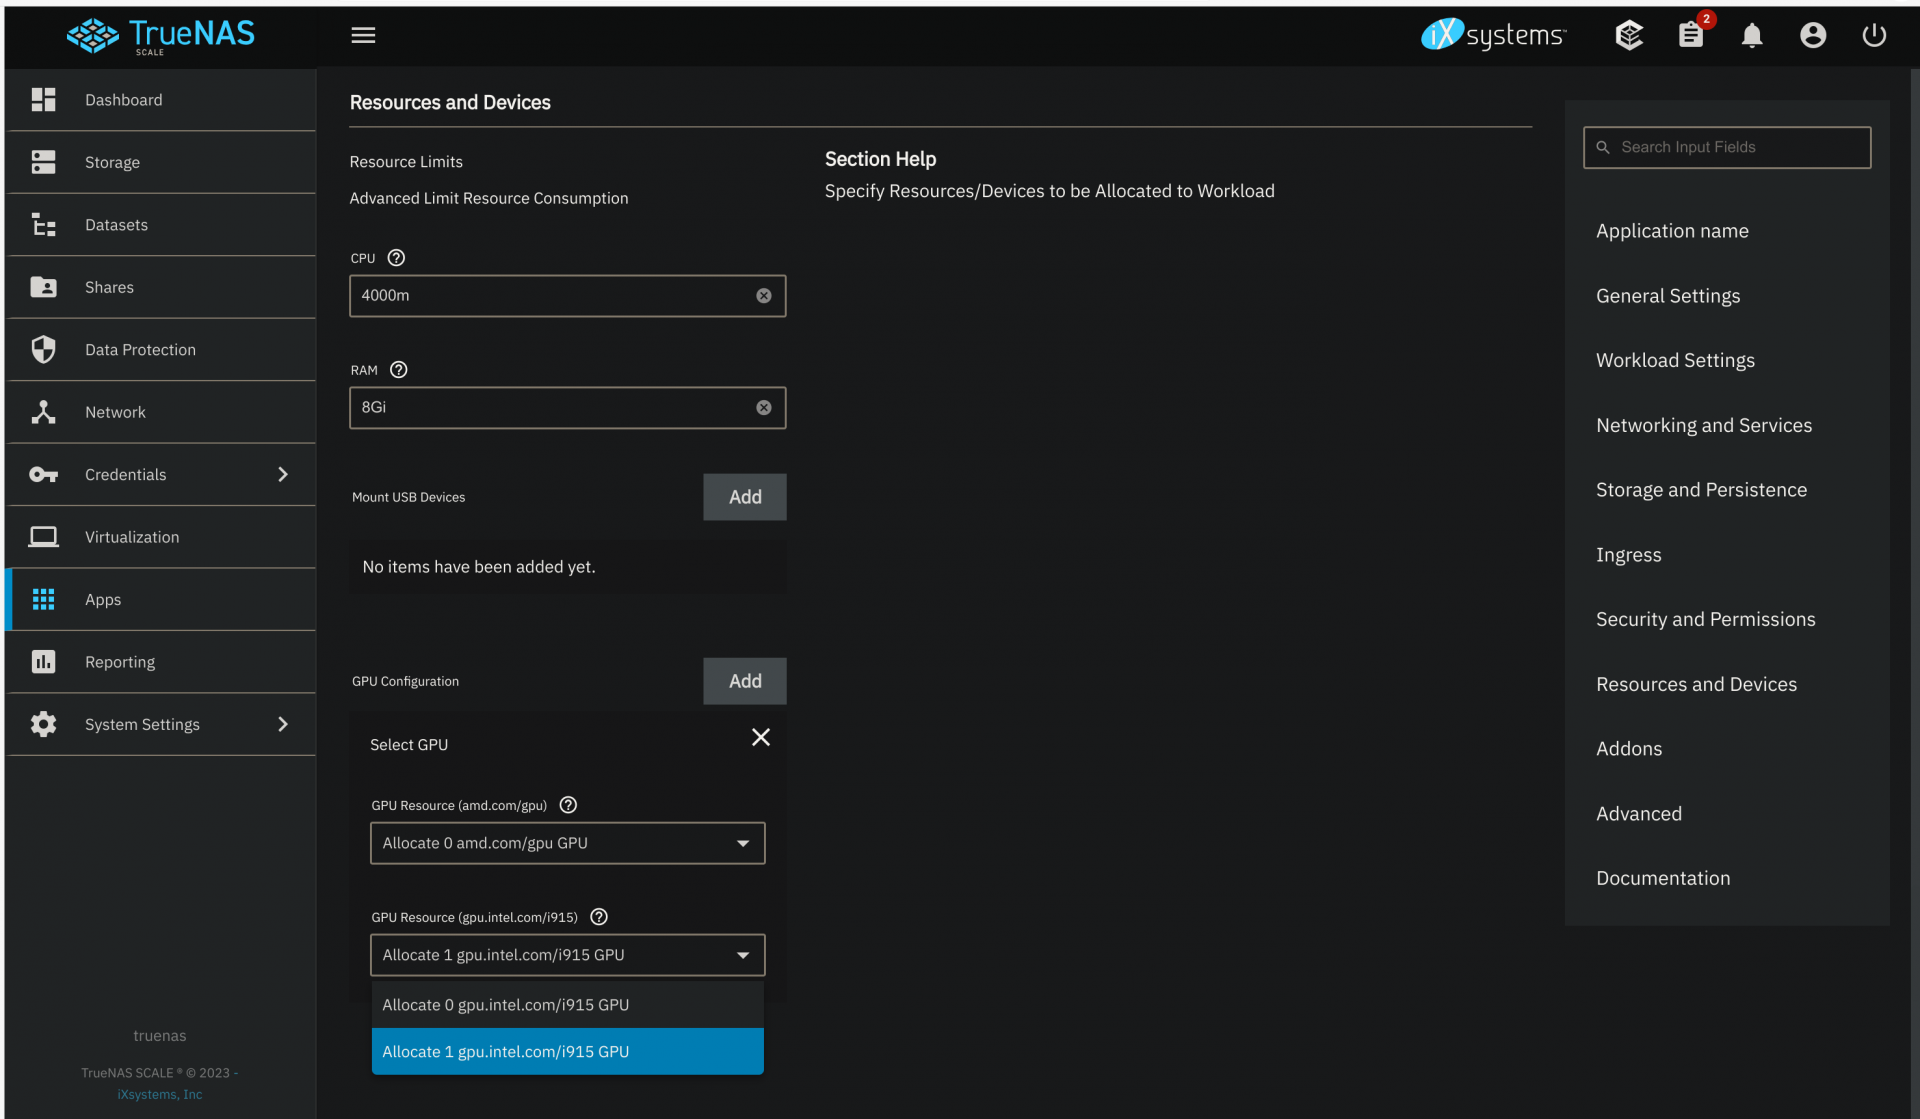Image resolution: width=1920 pixels, height=1119 pixels.
Task: Add a GPU Configuration entry
Action: click(744, 681)
